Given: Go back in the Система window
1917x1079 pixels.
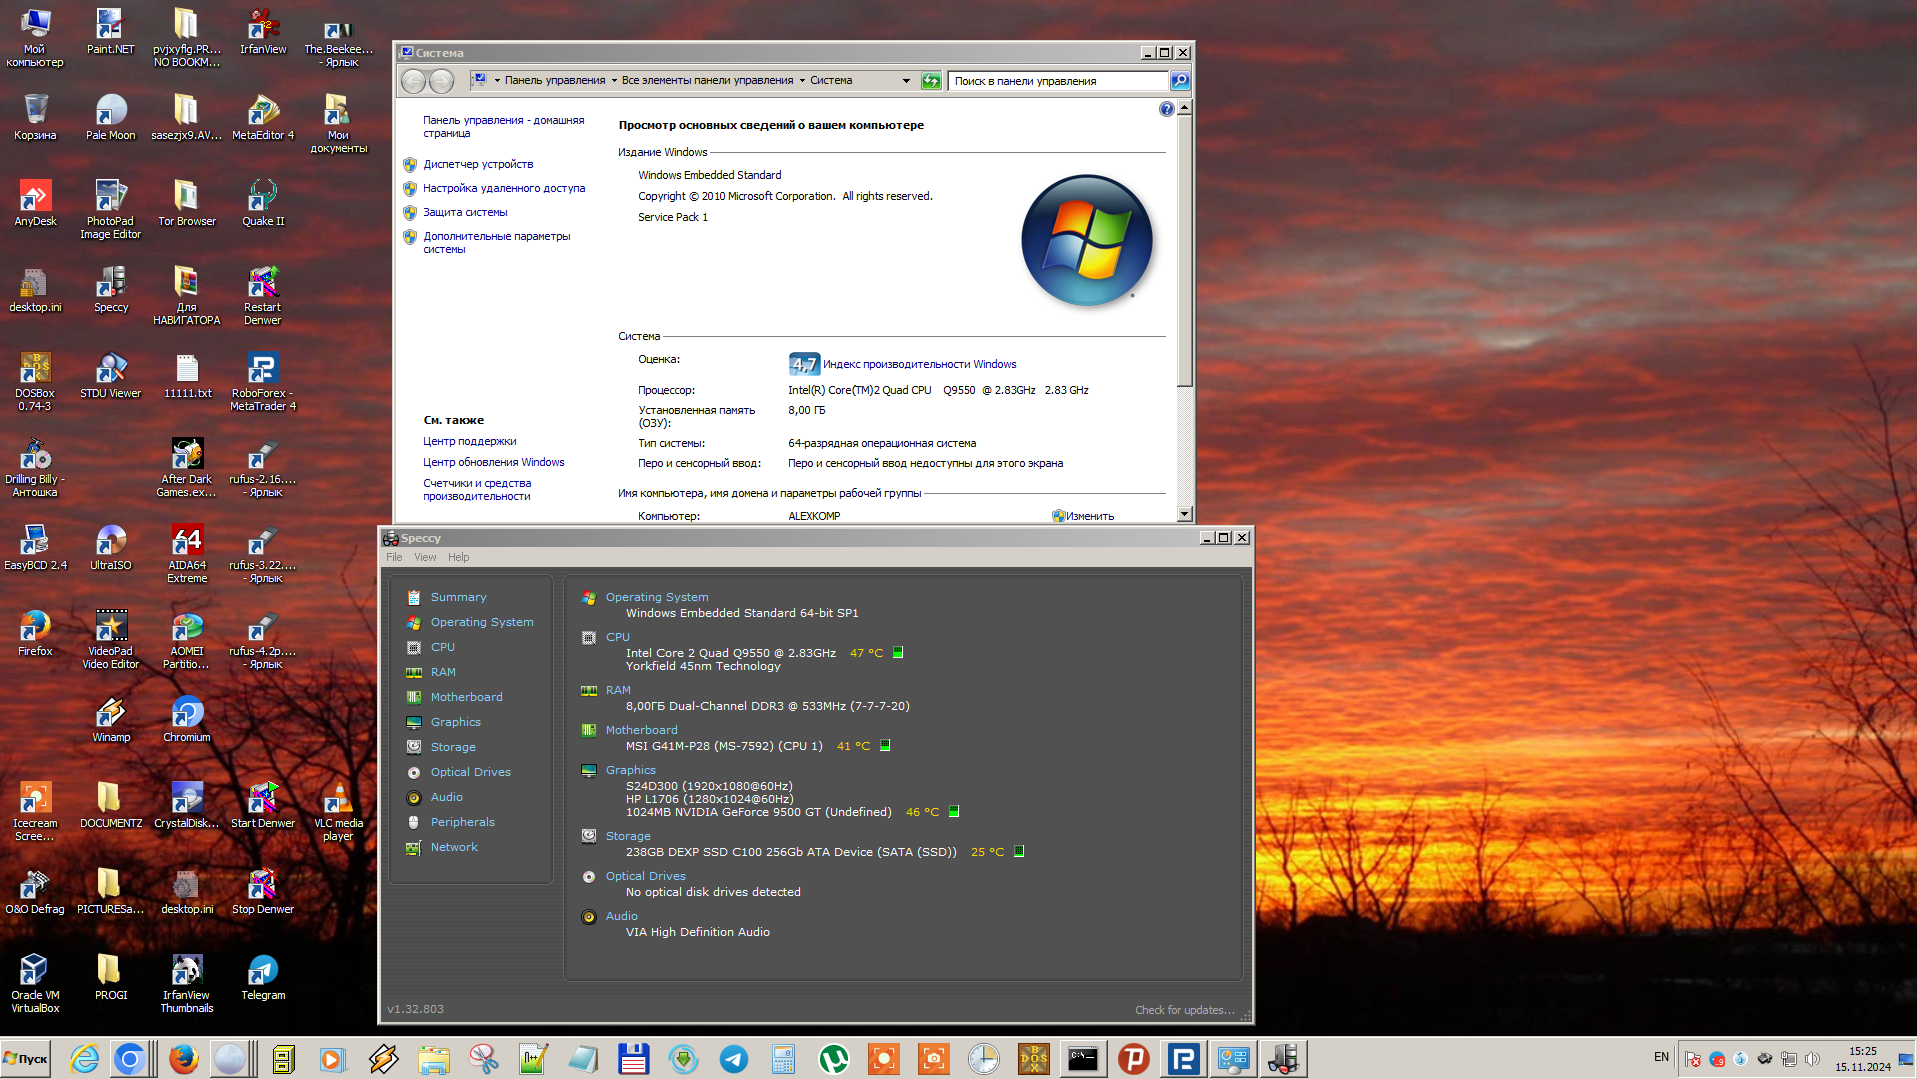Looking at the screenshot, I should [413, 81].
